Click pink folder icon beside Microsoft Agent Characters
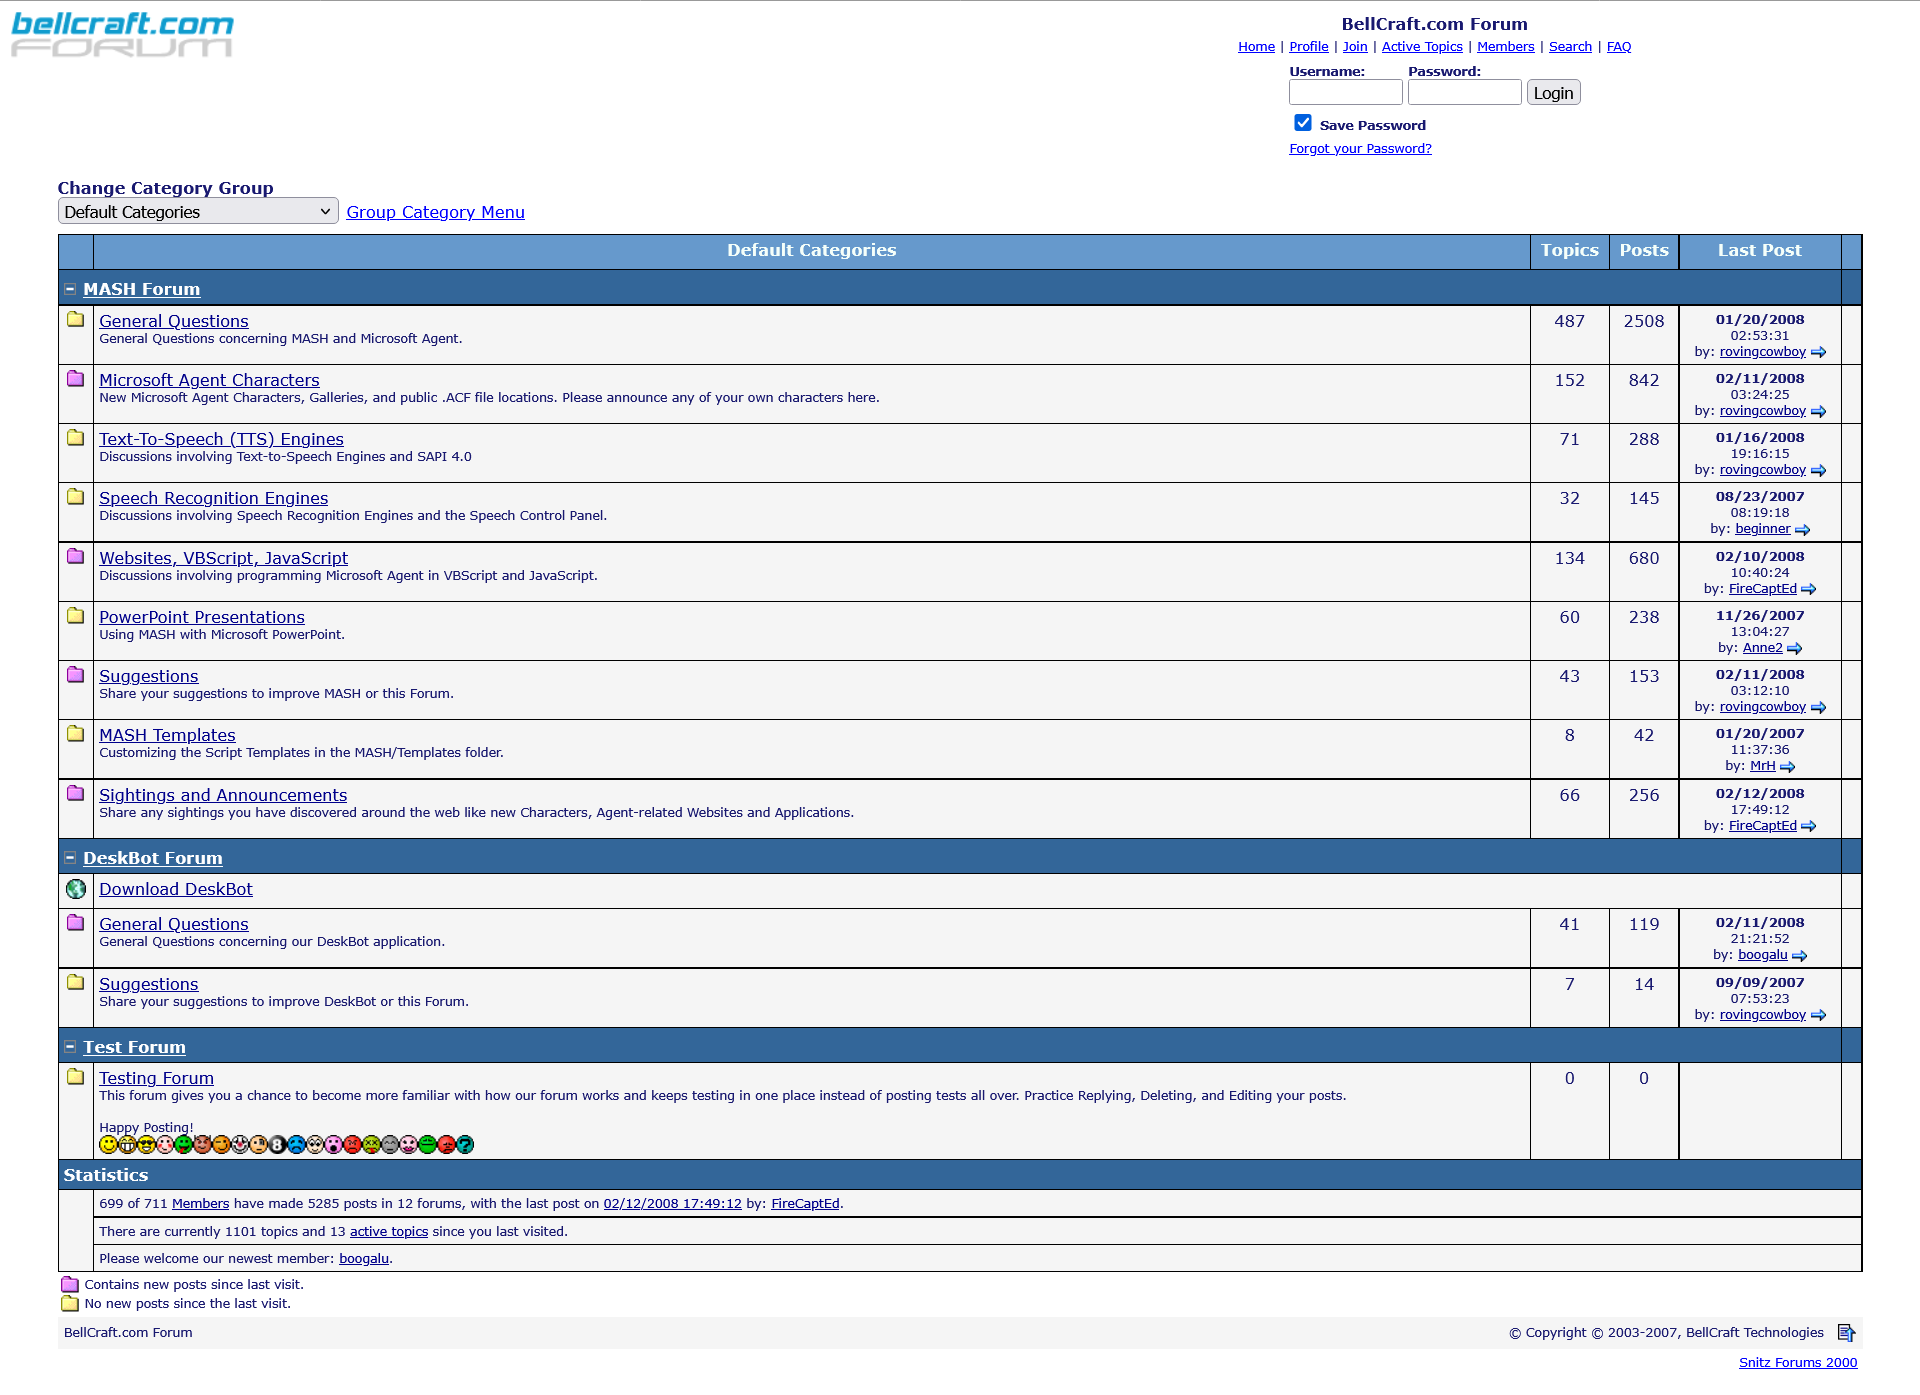This screenshot has width=1920, height=1395. [75, 379]
